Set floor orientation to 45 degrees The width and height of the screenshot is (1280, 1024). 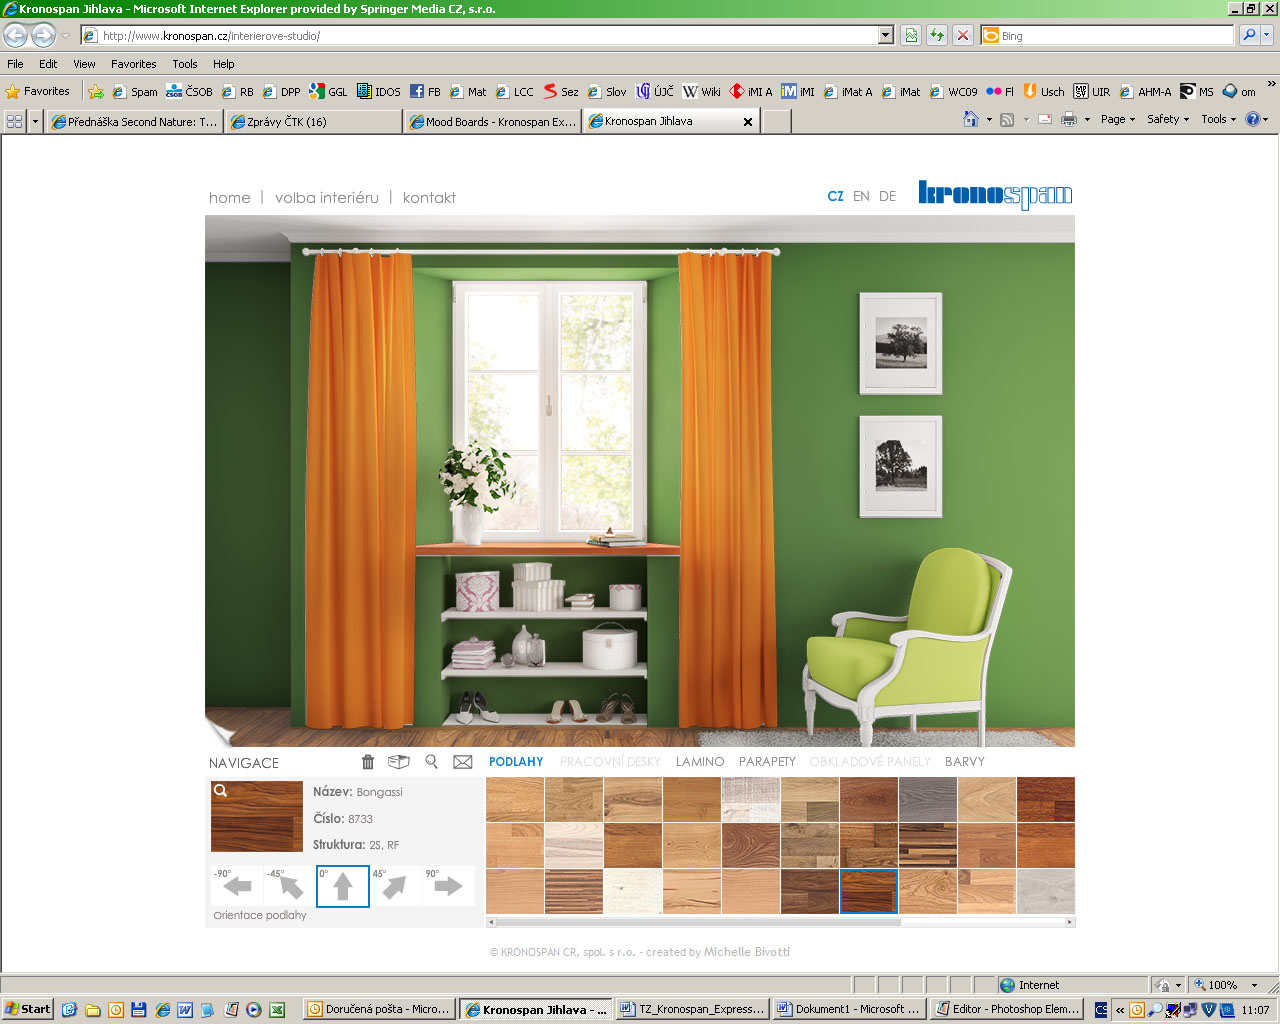pyautogui.click(x=394, y=886)
